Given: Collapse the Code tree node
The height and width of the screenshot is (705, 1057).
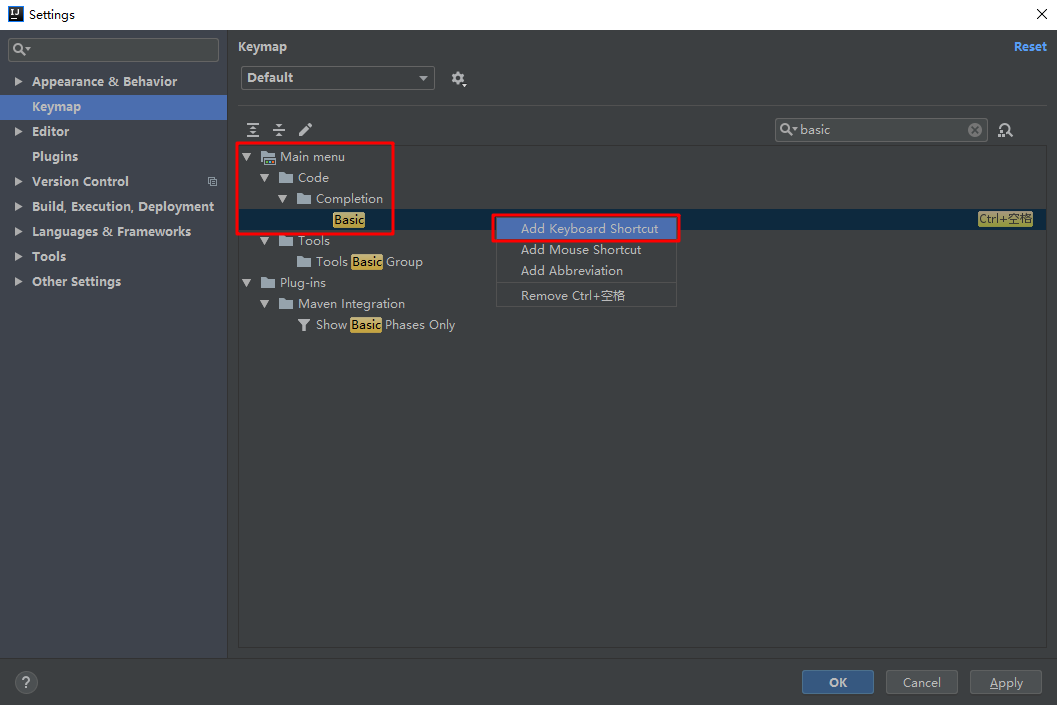Looking at the screenshot, I should tap(265, 178).
